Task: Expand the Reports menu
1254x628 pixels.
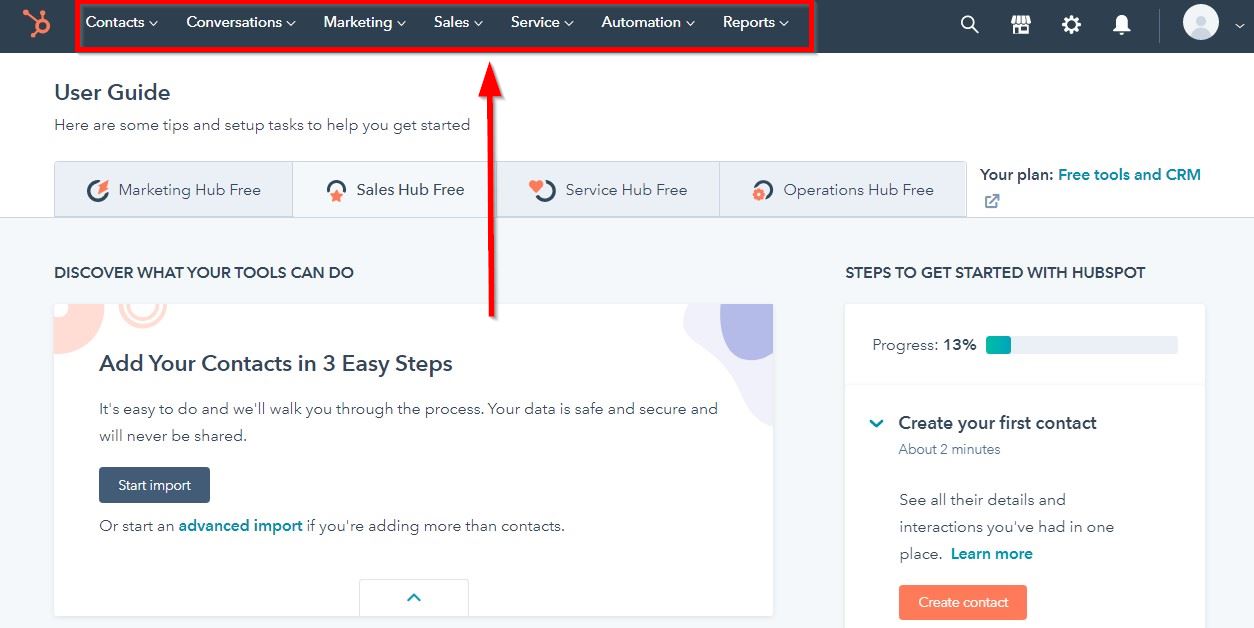Action: pos(756,22)
